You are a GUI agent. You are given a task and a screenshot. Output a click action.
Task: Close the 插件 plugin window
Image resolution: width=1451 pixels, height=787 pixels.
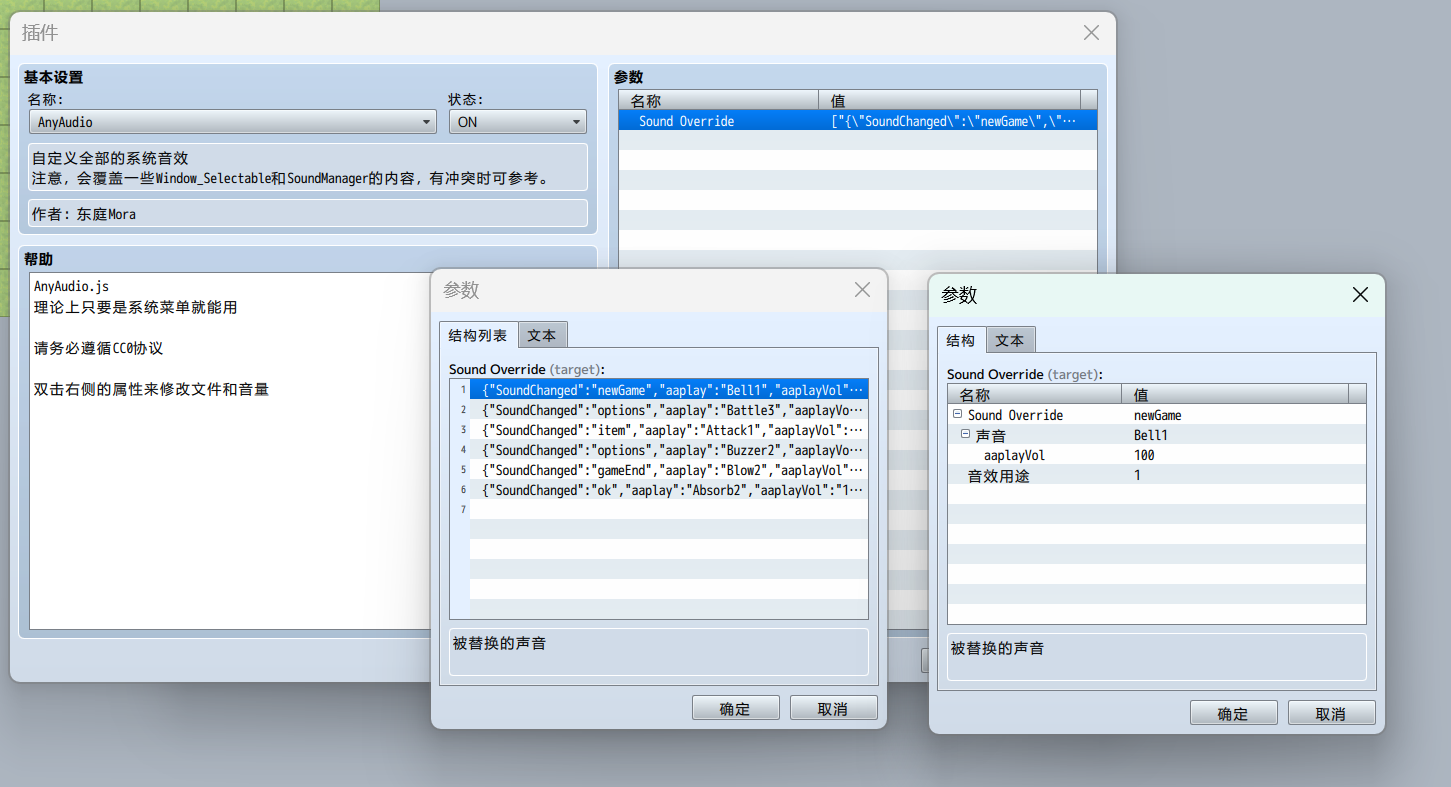click(x=1092, y=33)
